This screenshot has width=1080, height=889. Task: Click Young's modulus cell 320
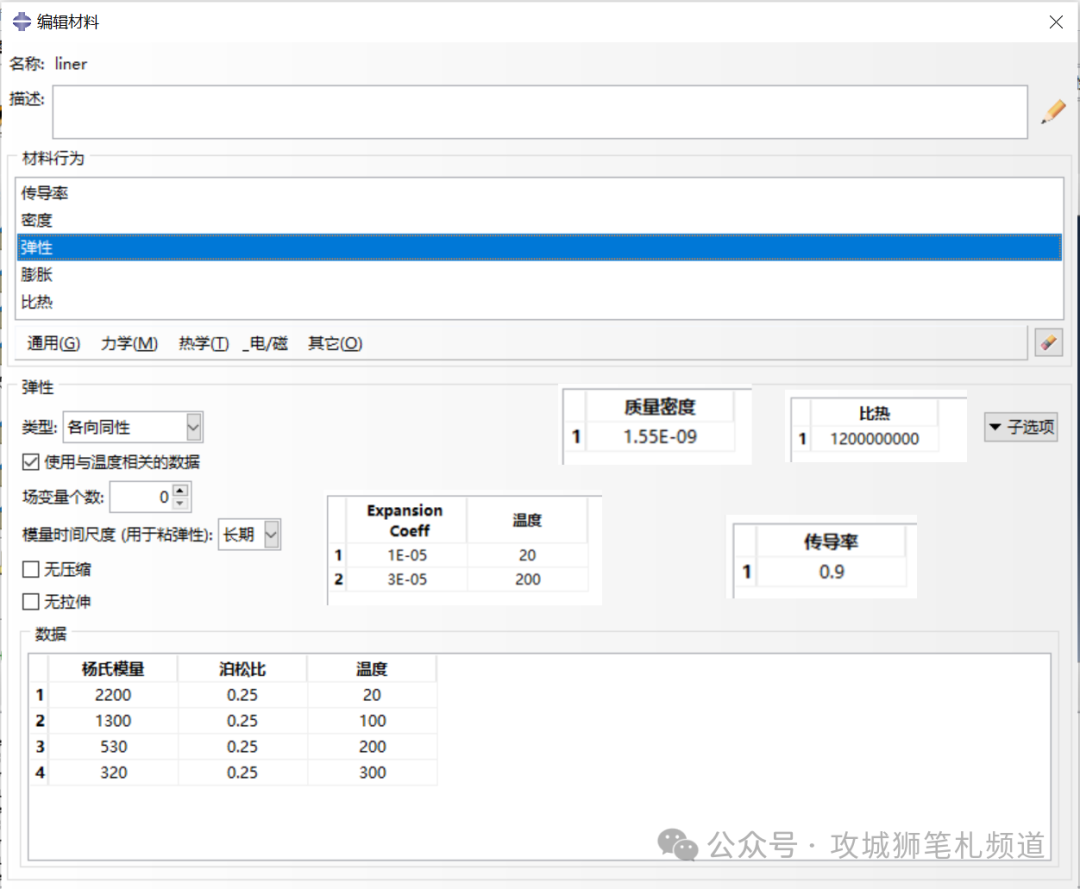tap(113, 773)
